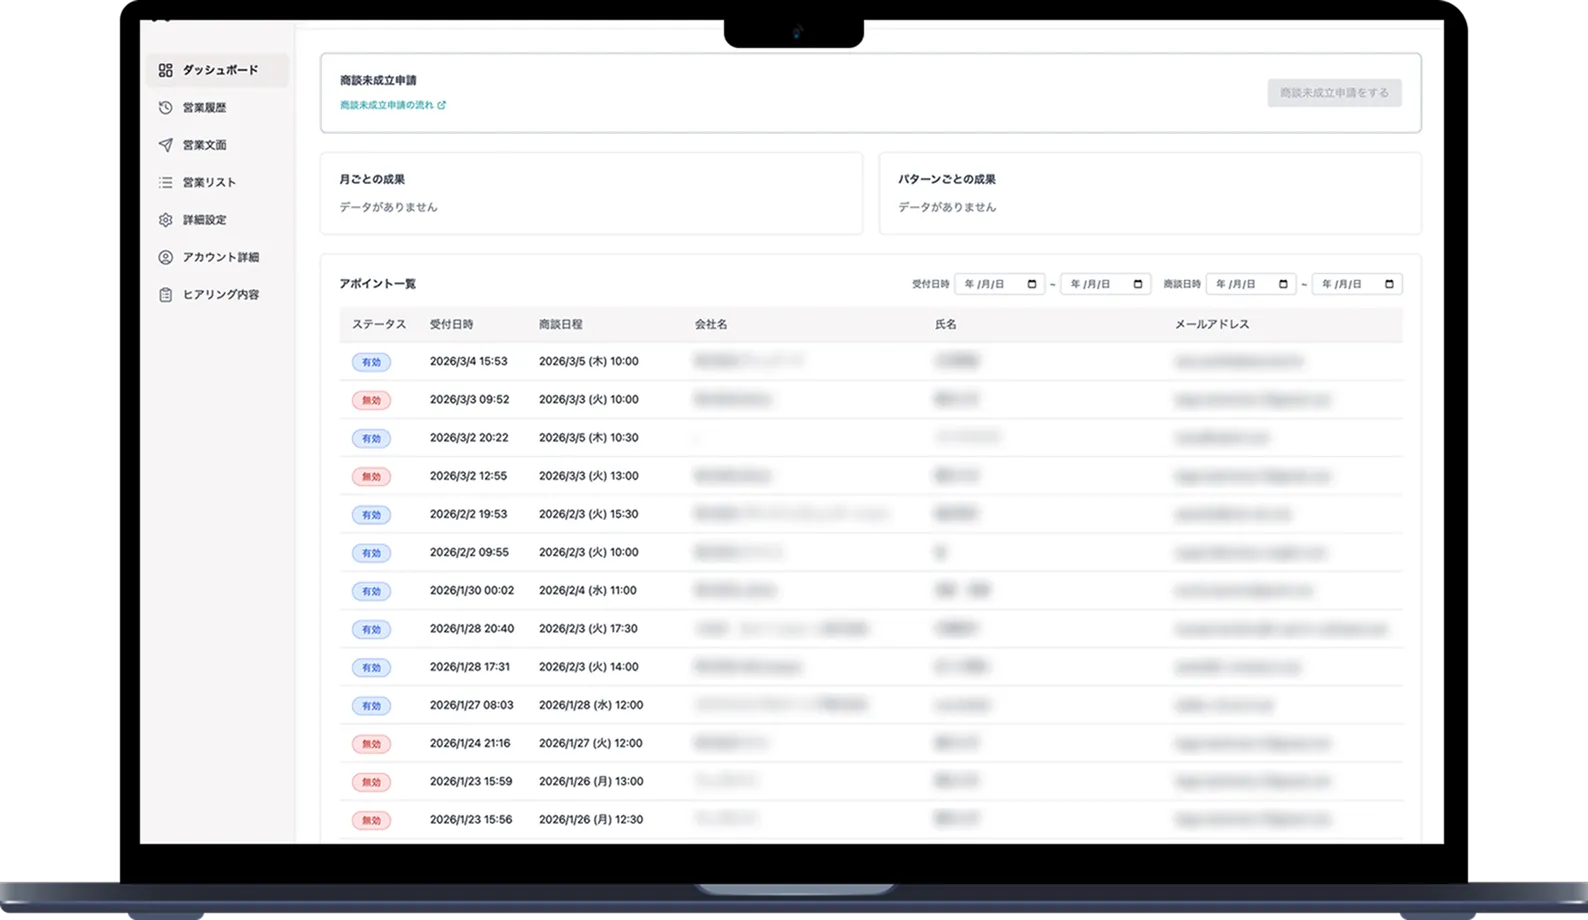
Task: Click the 営業リスト list icon
Action: tap(166, 182)
